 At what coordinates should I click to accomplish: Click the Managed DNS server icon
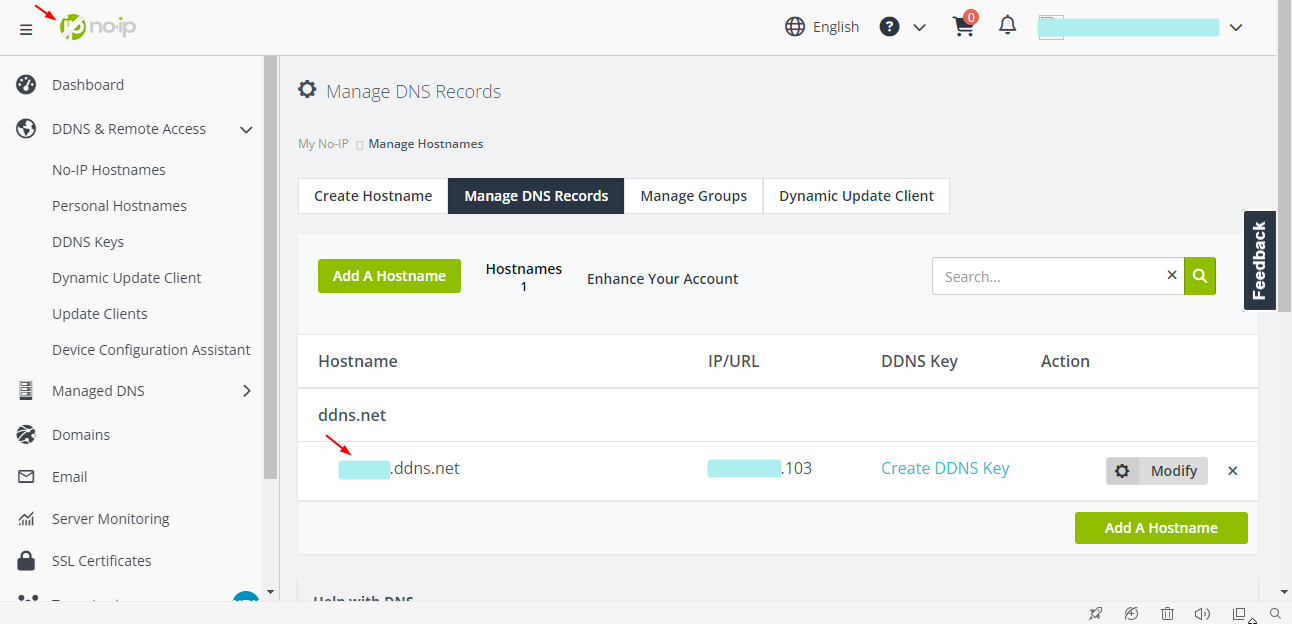tap(26, 391)
